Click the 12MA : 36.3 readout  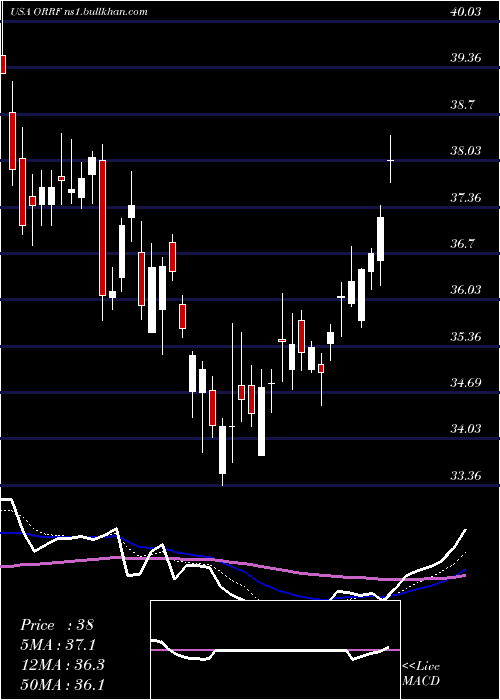point(62,664)
